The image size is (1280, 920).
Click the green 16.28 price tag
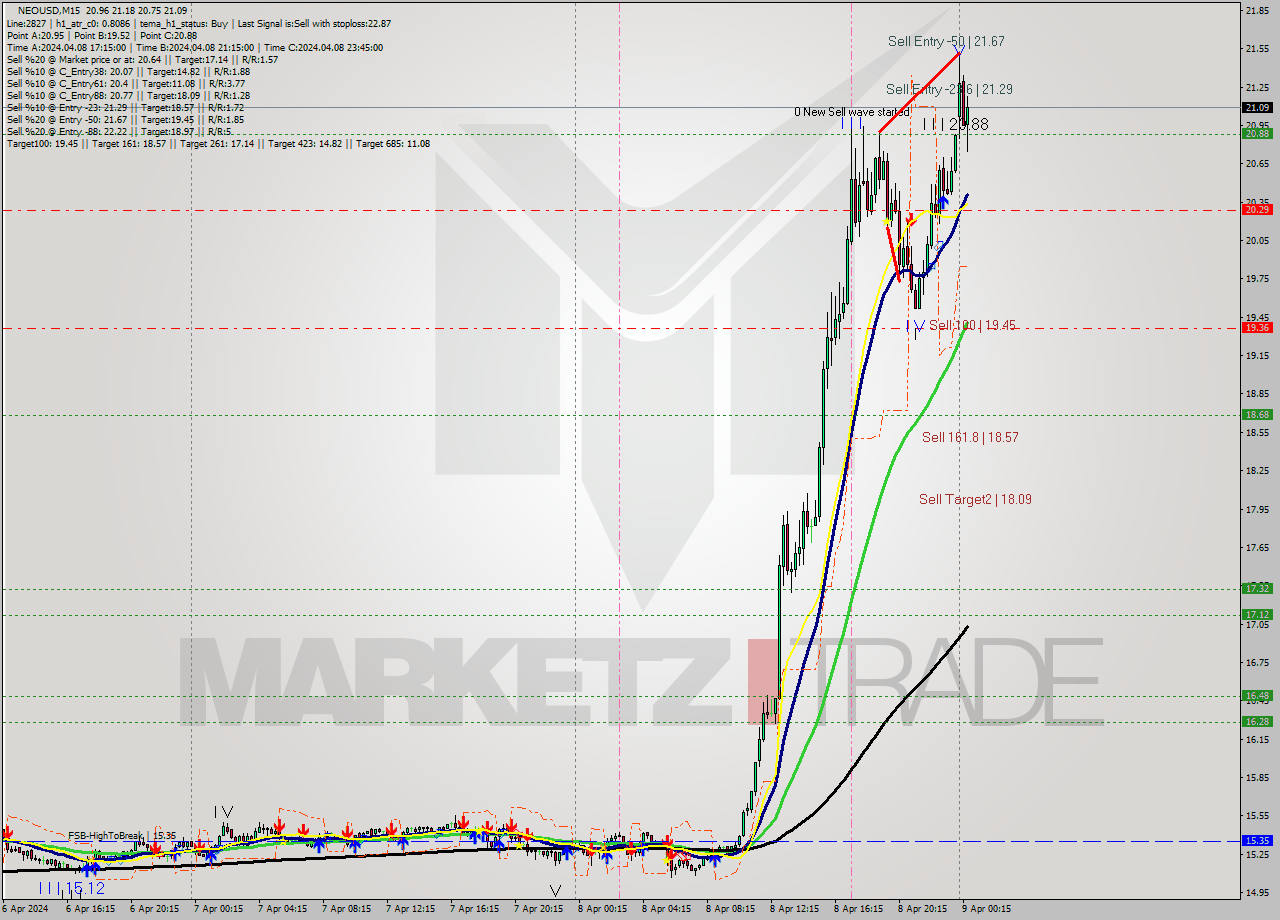click(1257, 721)
